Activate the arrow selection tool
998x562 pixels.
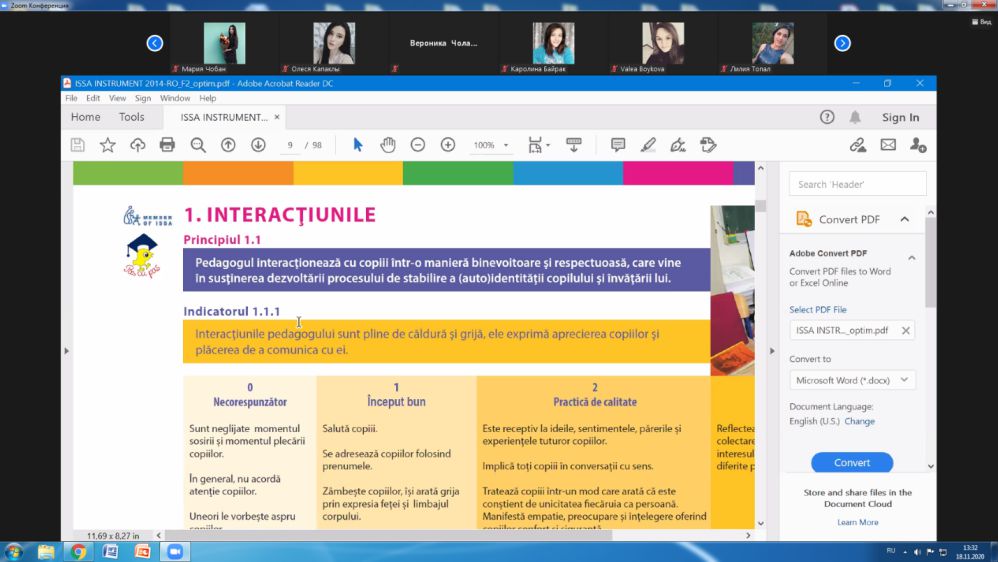coord(358,145)
